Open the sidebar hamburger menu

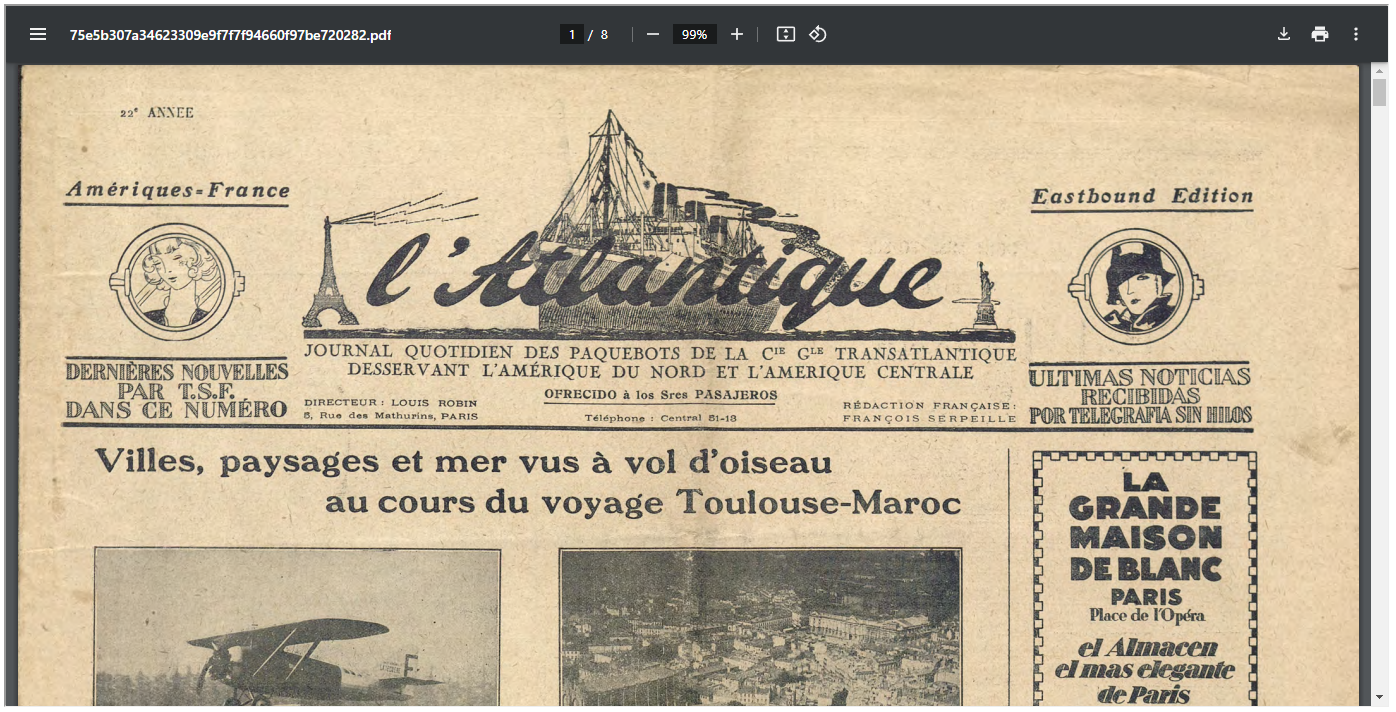pyautogui.click(x=38, y=34)
